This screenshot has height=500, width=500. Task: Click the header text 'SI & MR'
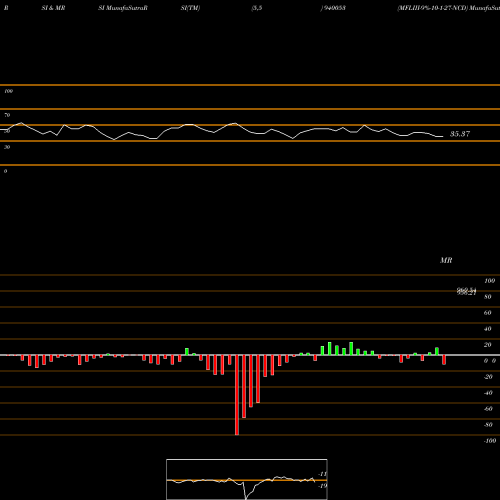(53, 8)
